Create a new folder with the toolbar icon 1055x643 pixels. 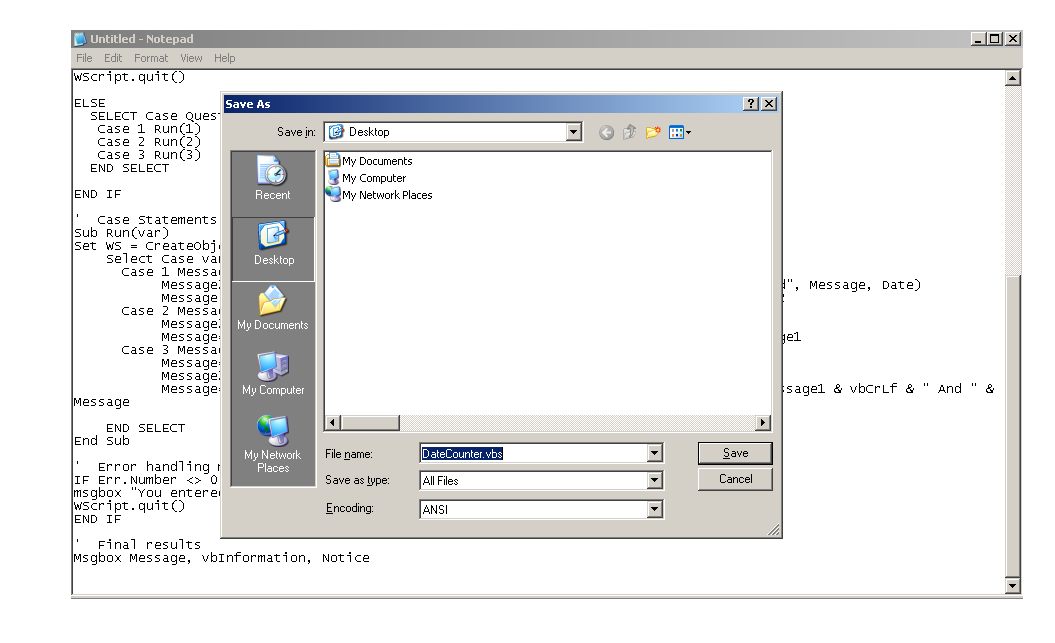[652, 131]
